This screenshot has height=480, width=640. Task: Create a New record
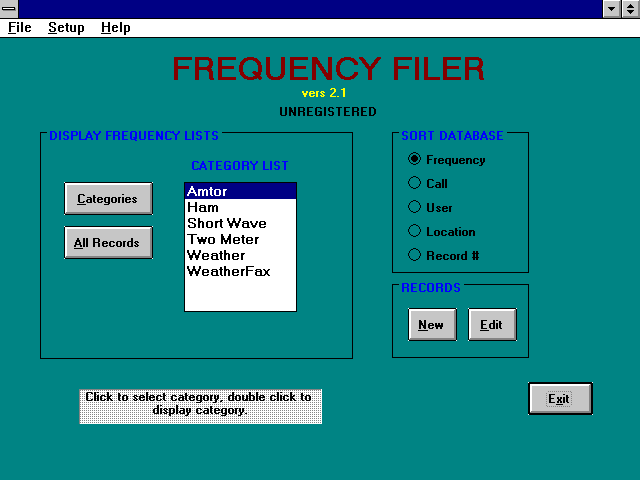tap(431, 325)
